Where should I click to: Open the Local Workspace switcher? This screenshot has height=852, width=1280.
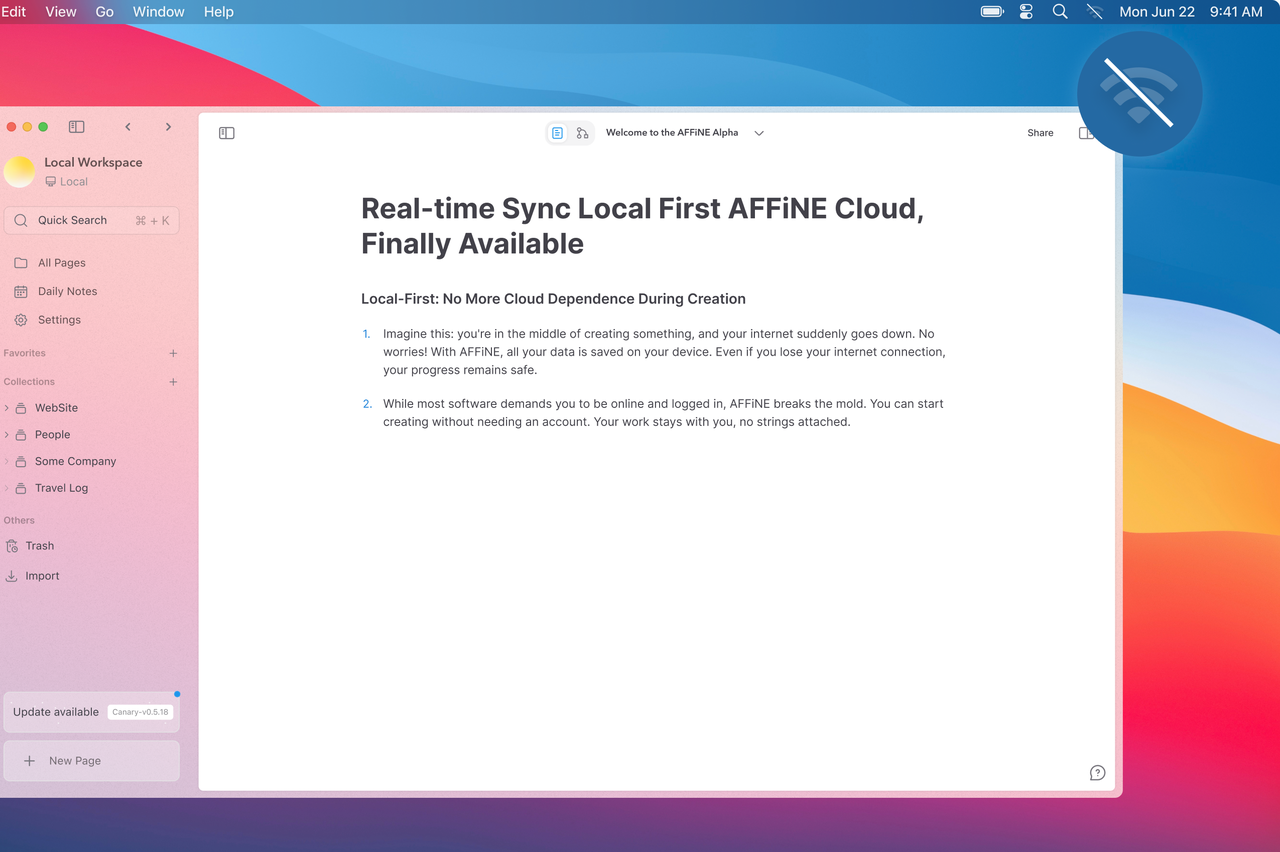point(93,162)
